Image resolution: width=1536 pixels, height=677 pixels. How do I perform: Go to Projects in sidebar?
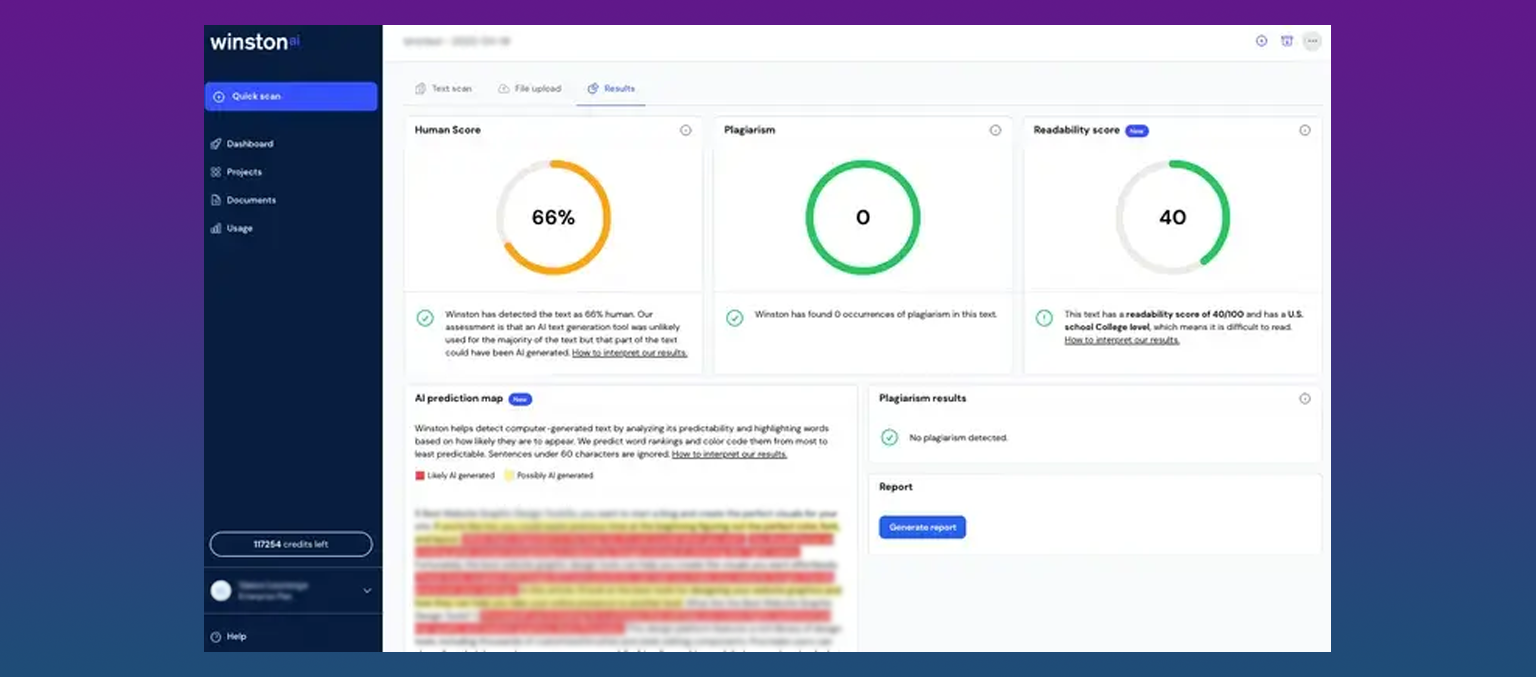243,172
